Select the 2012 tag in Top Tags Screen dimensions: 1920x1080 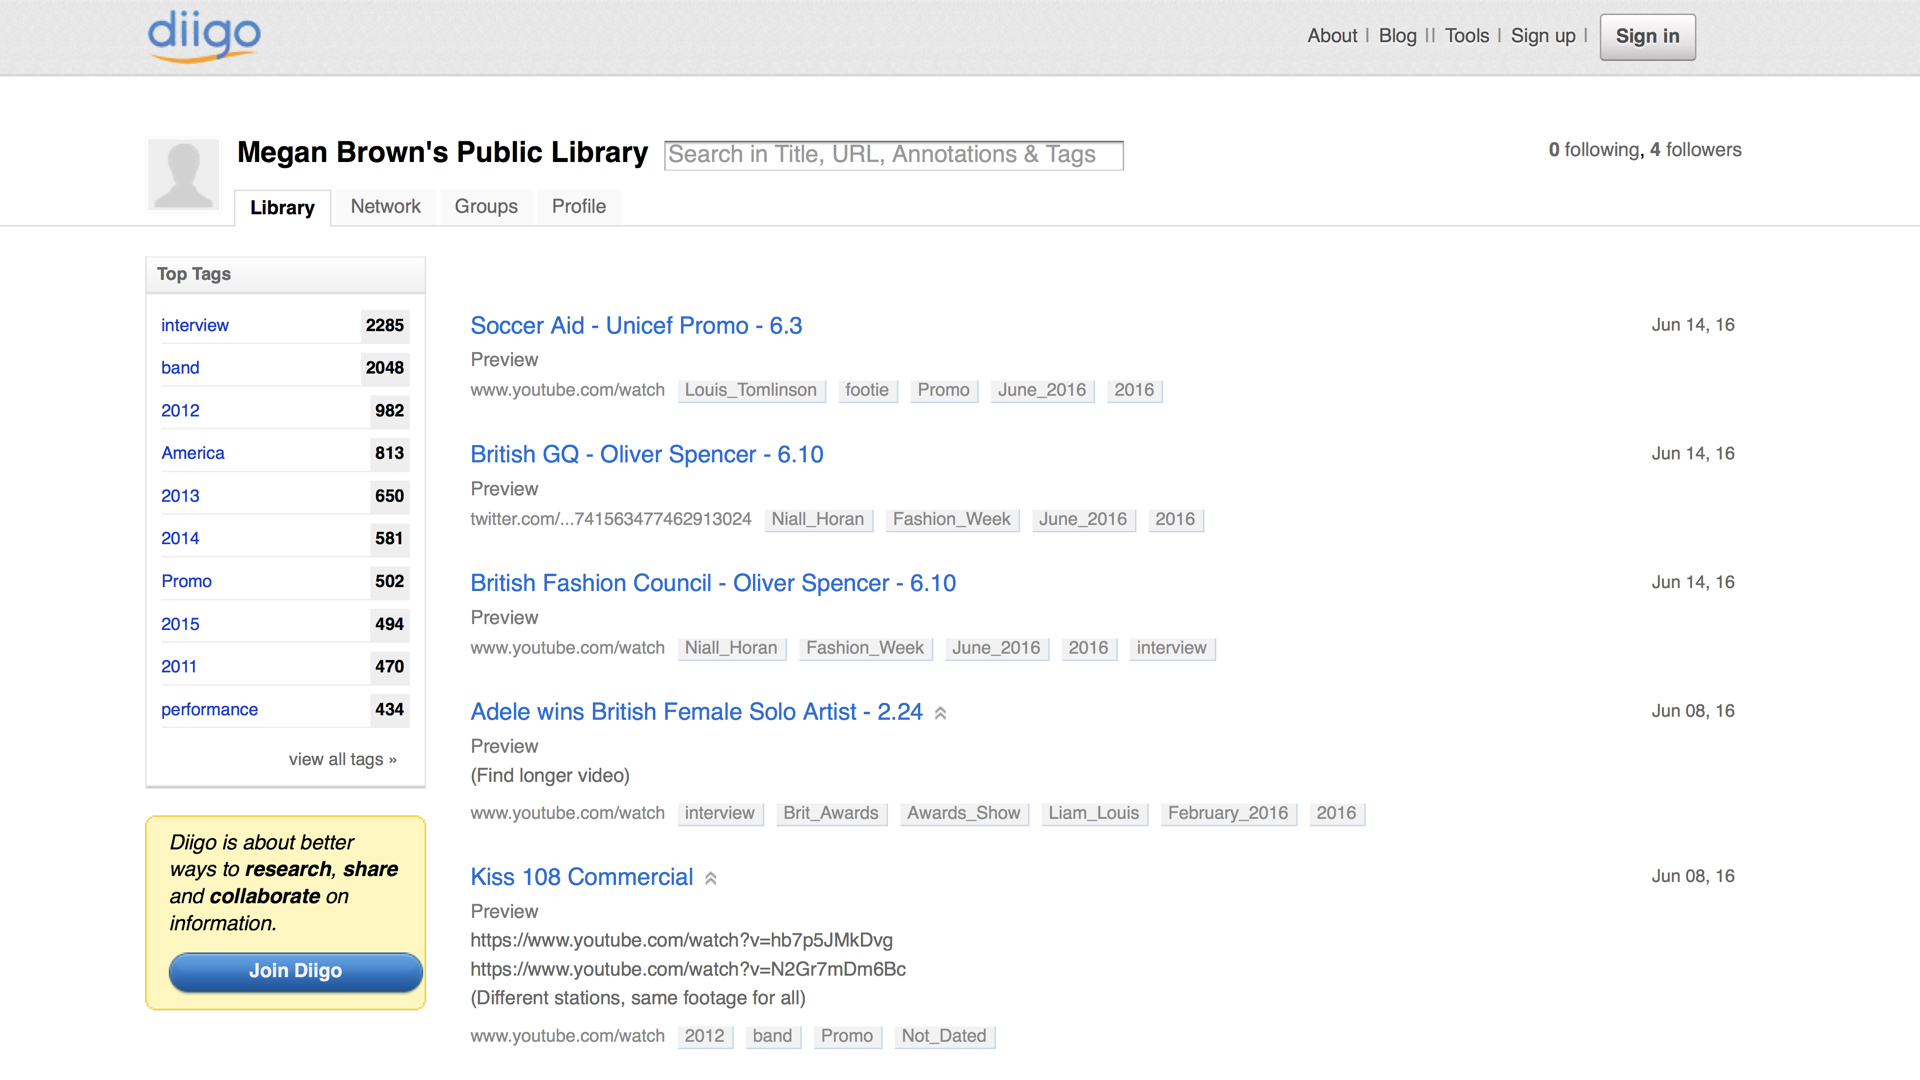[x=180, y=411]
